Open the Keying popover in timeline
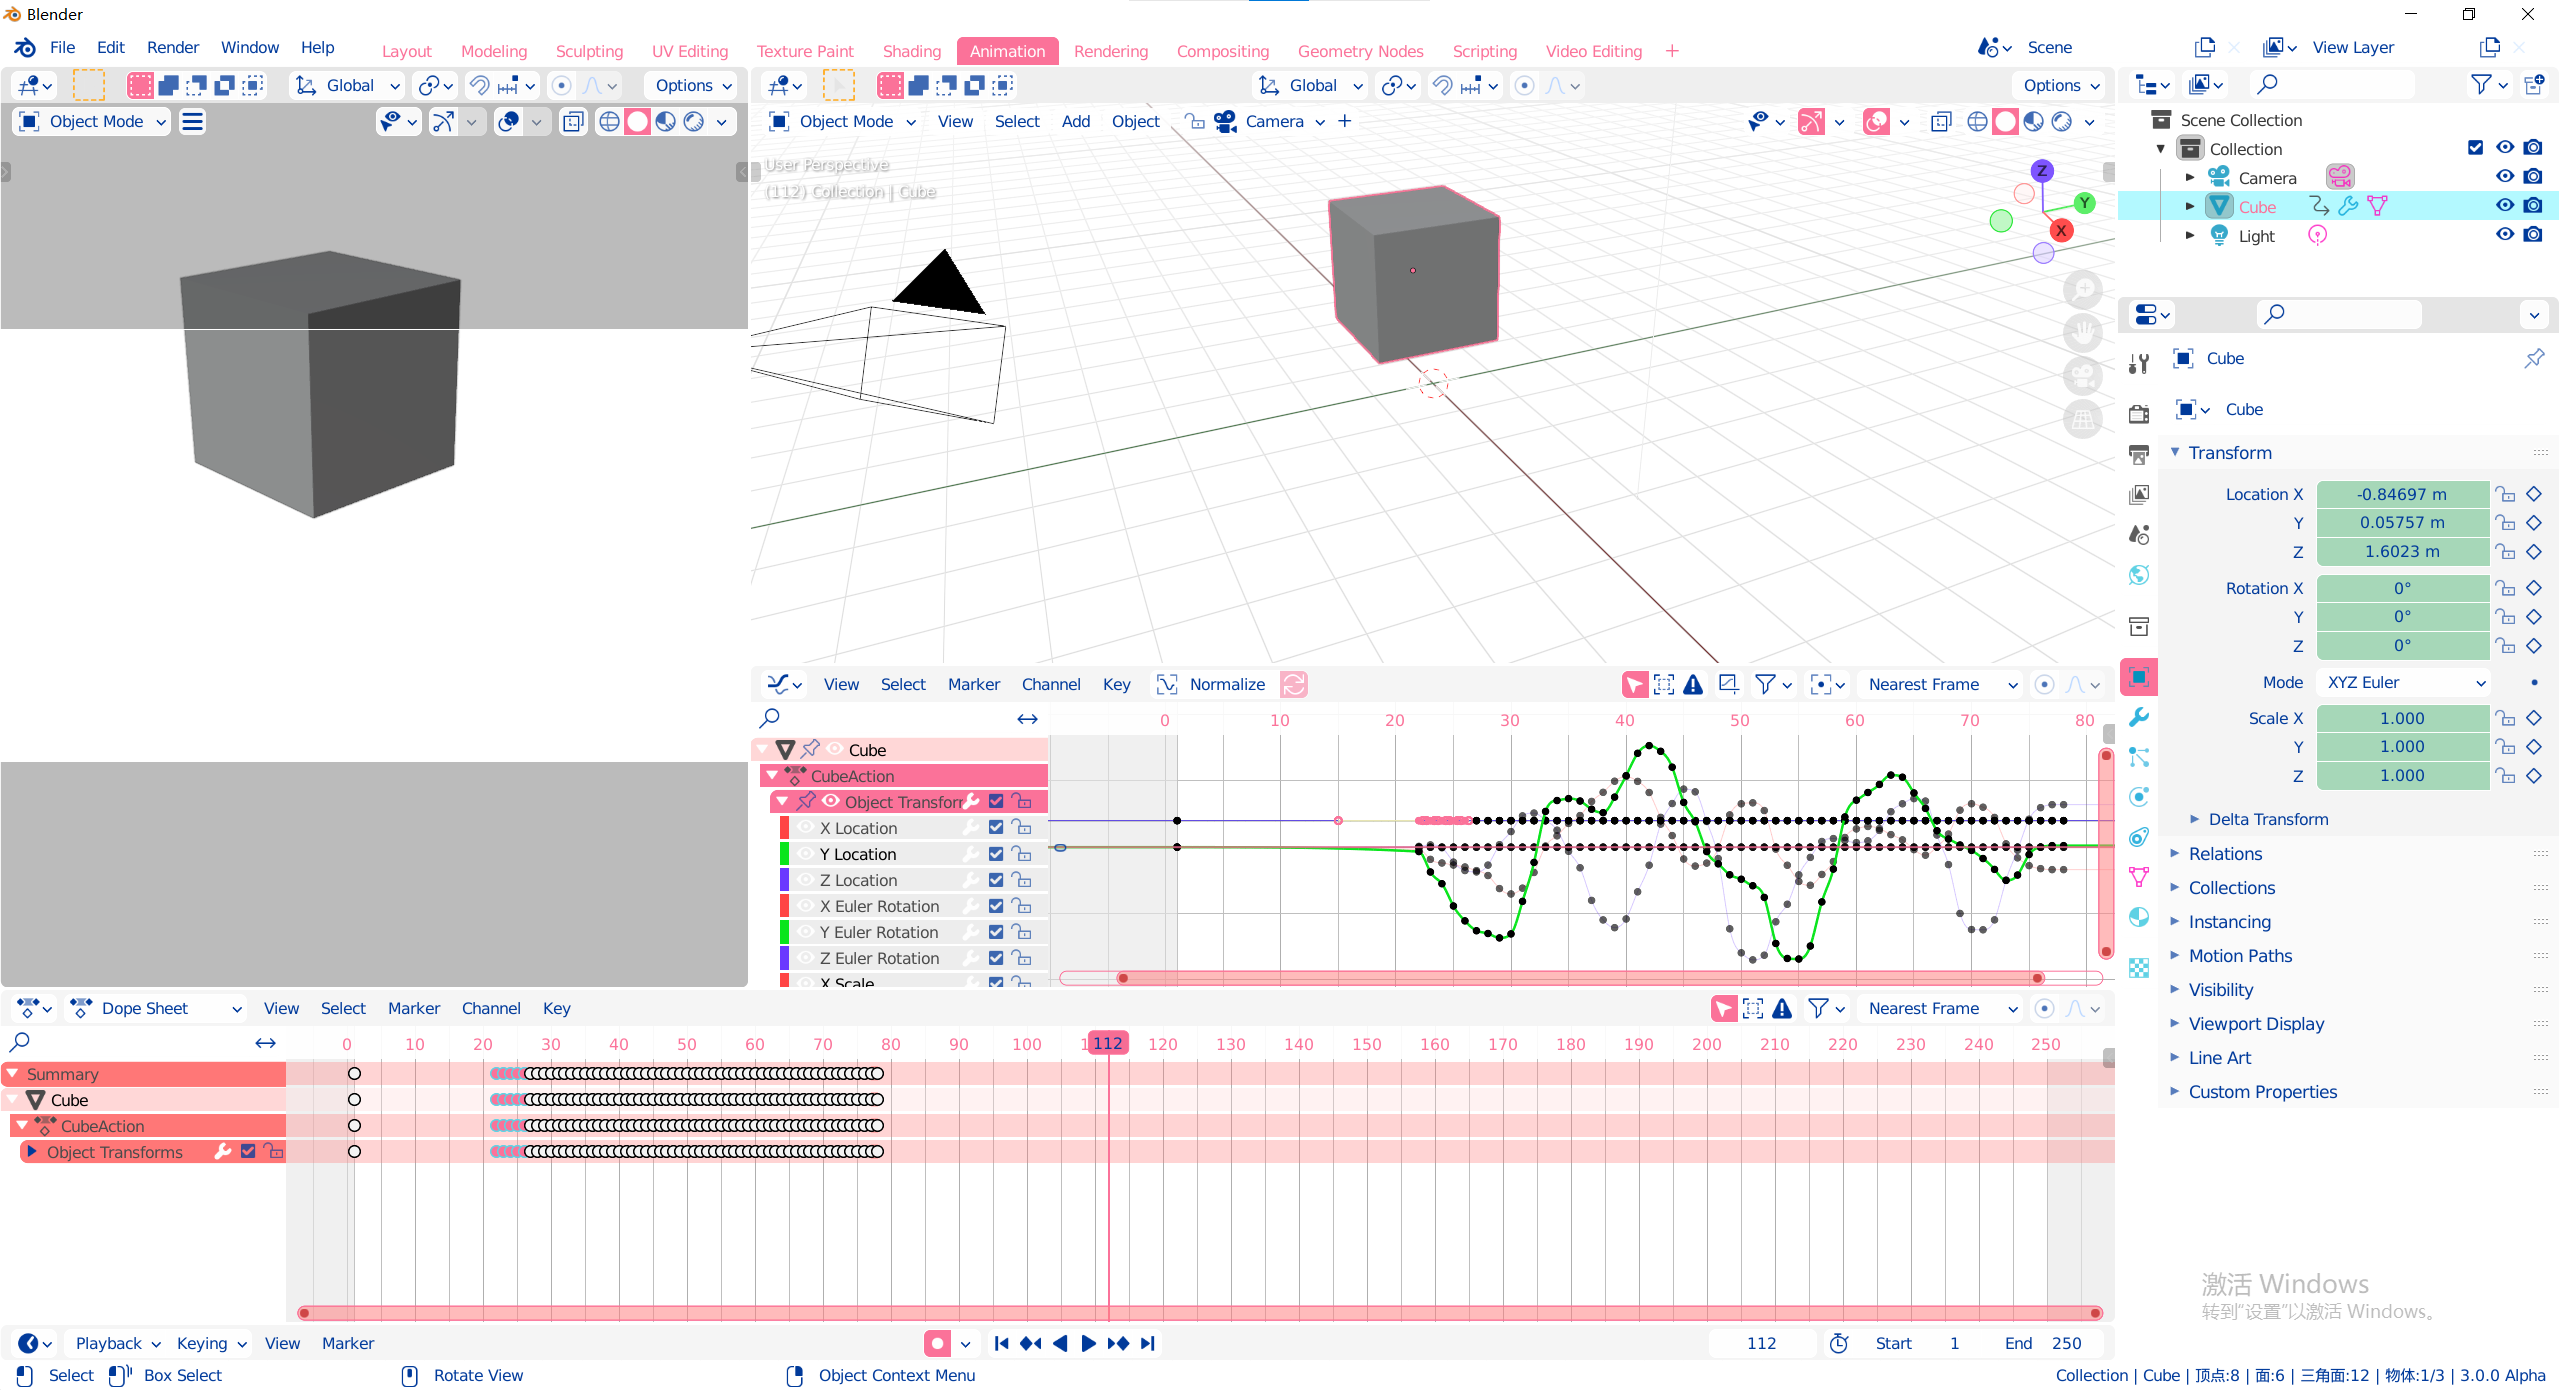The height and width of the screenshot is (1390, 2560). 211,1343
